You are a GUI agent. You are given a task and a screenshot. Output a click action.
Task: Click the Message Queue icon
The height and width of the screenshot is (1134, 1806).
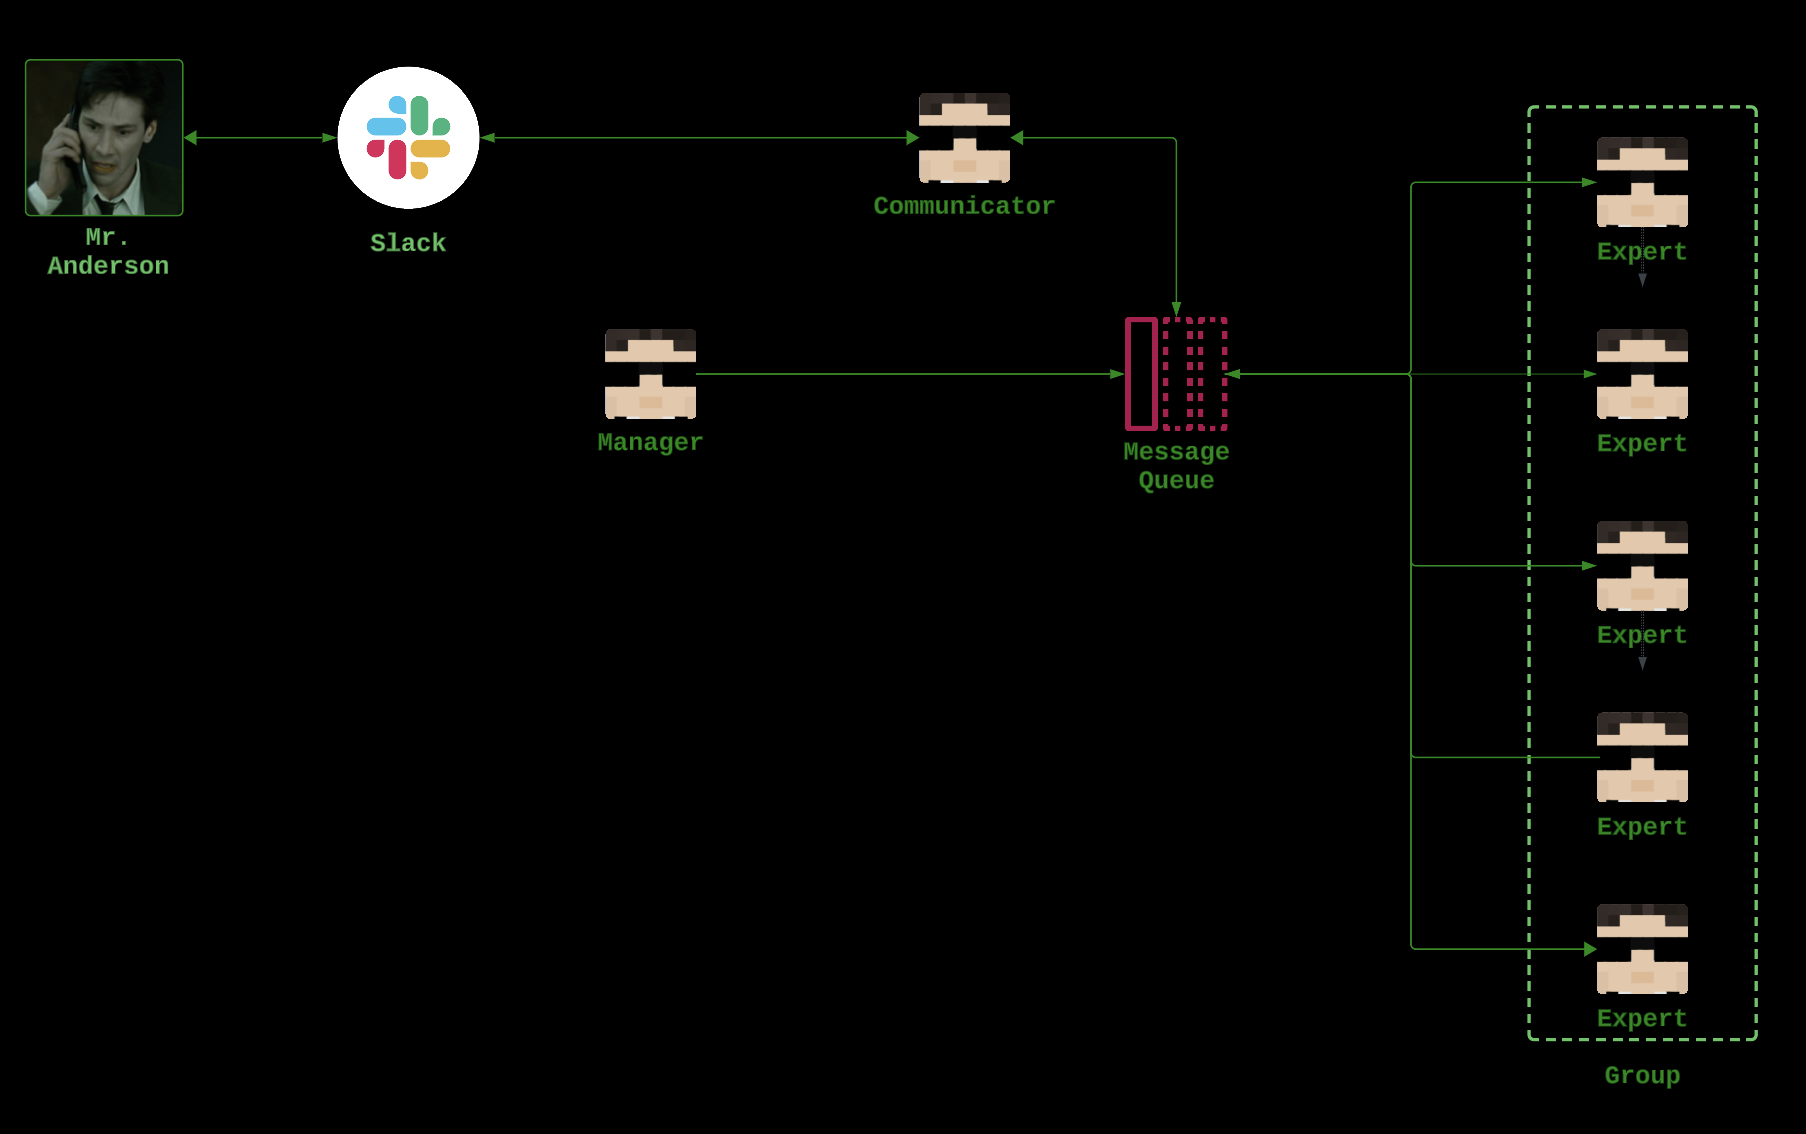[x=1176, y=374]
